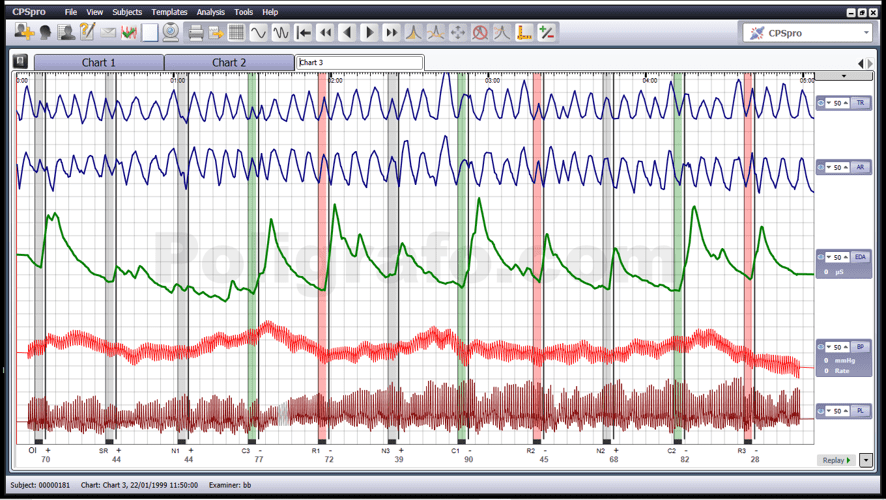Increase the AR channel gain with up arrow
Screen dimensions: 886x500
pyautogui.click(x=846, y=167)
